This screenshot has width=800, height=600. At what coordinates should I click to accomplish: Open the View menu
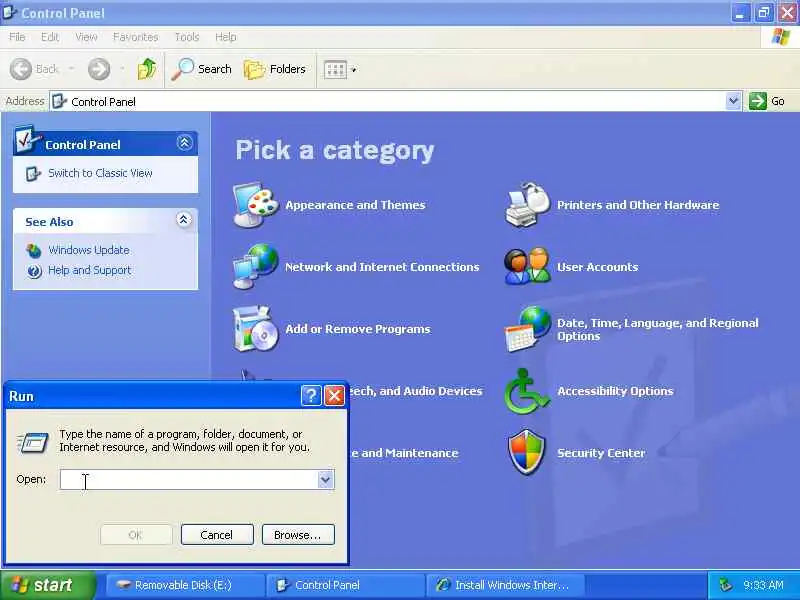86,37
